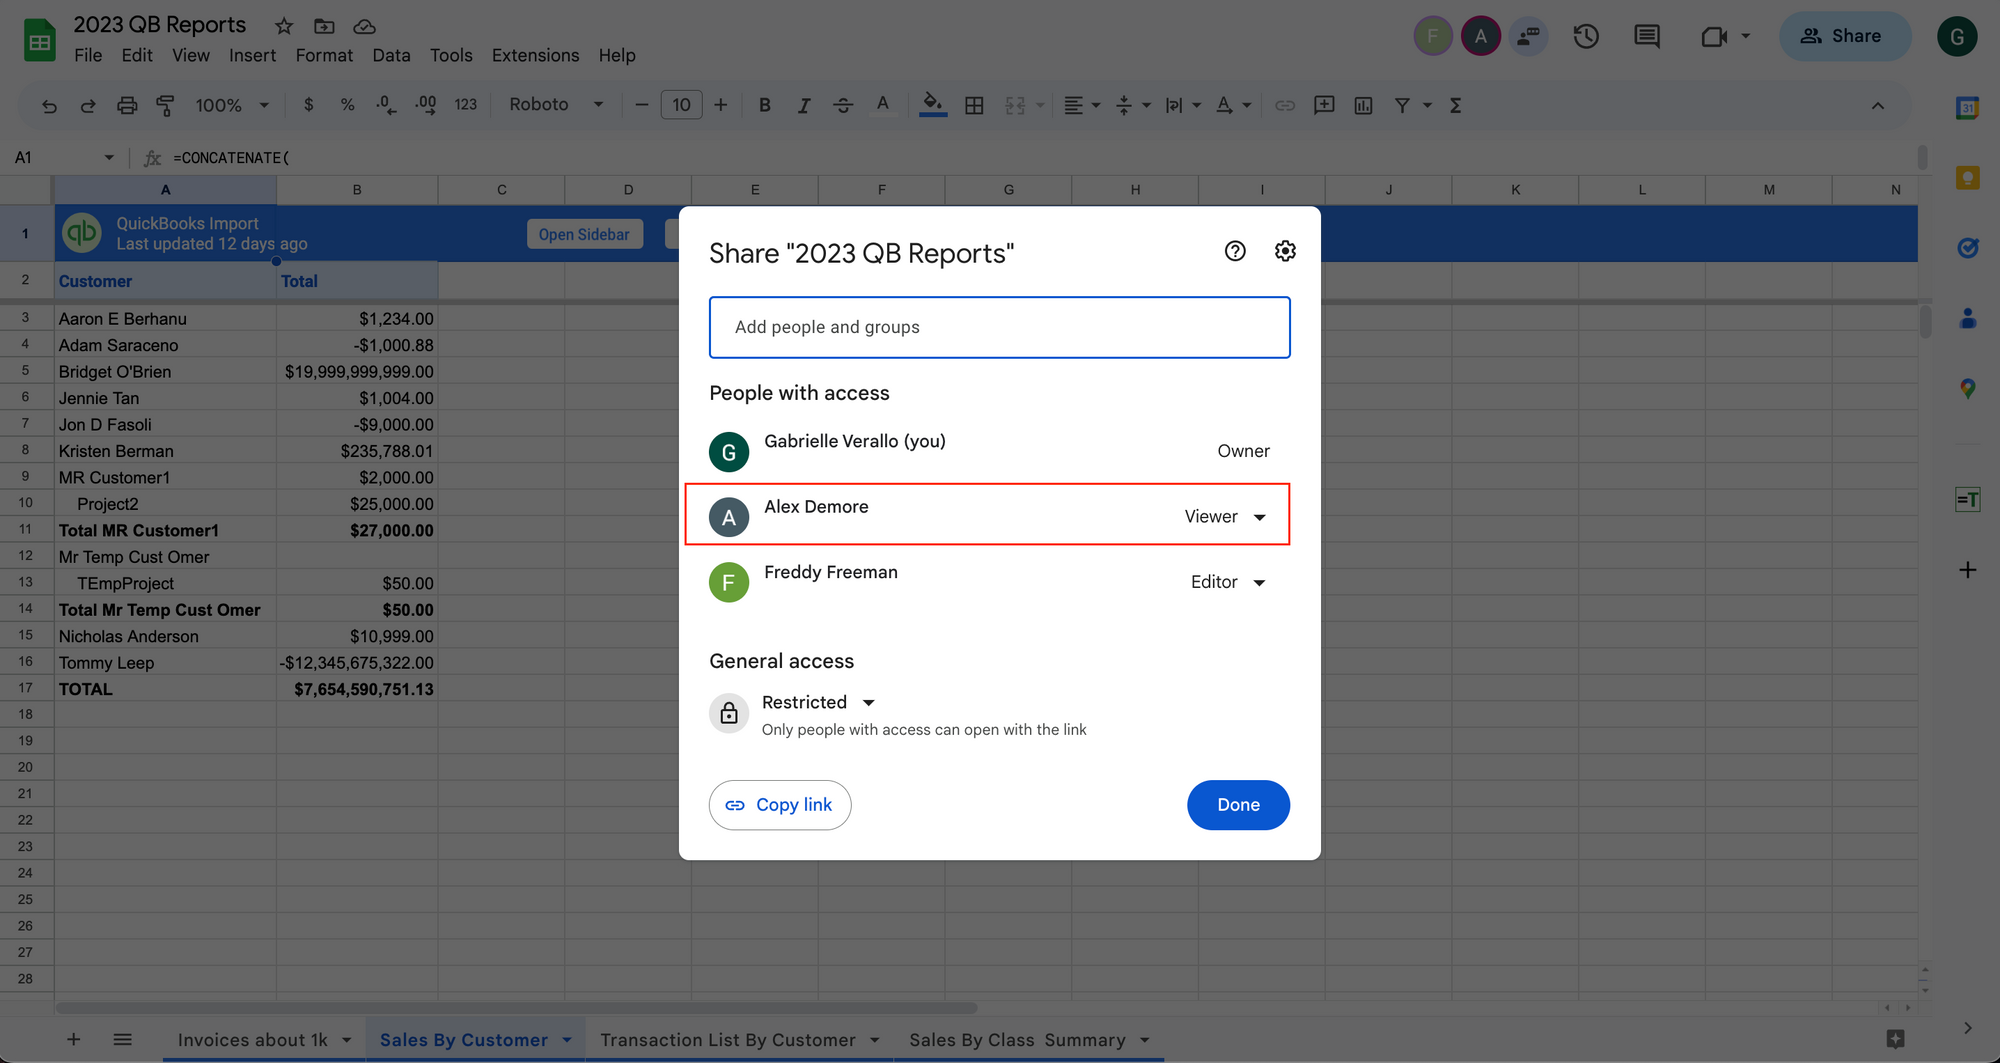Click the Copy link button
This screenshot has height=1063, width=2000.
pyautogui.click(x=780, y=805)
